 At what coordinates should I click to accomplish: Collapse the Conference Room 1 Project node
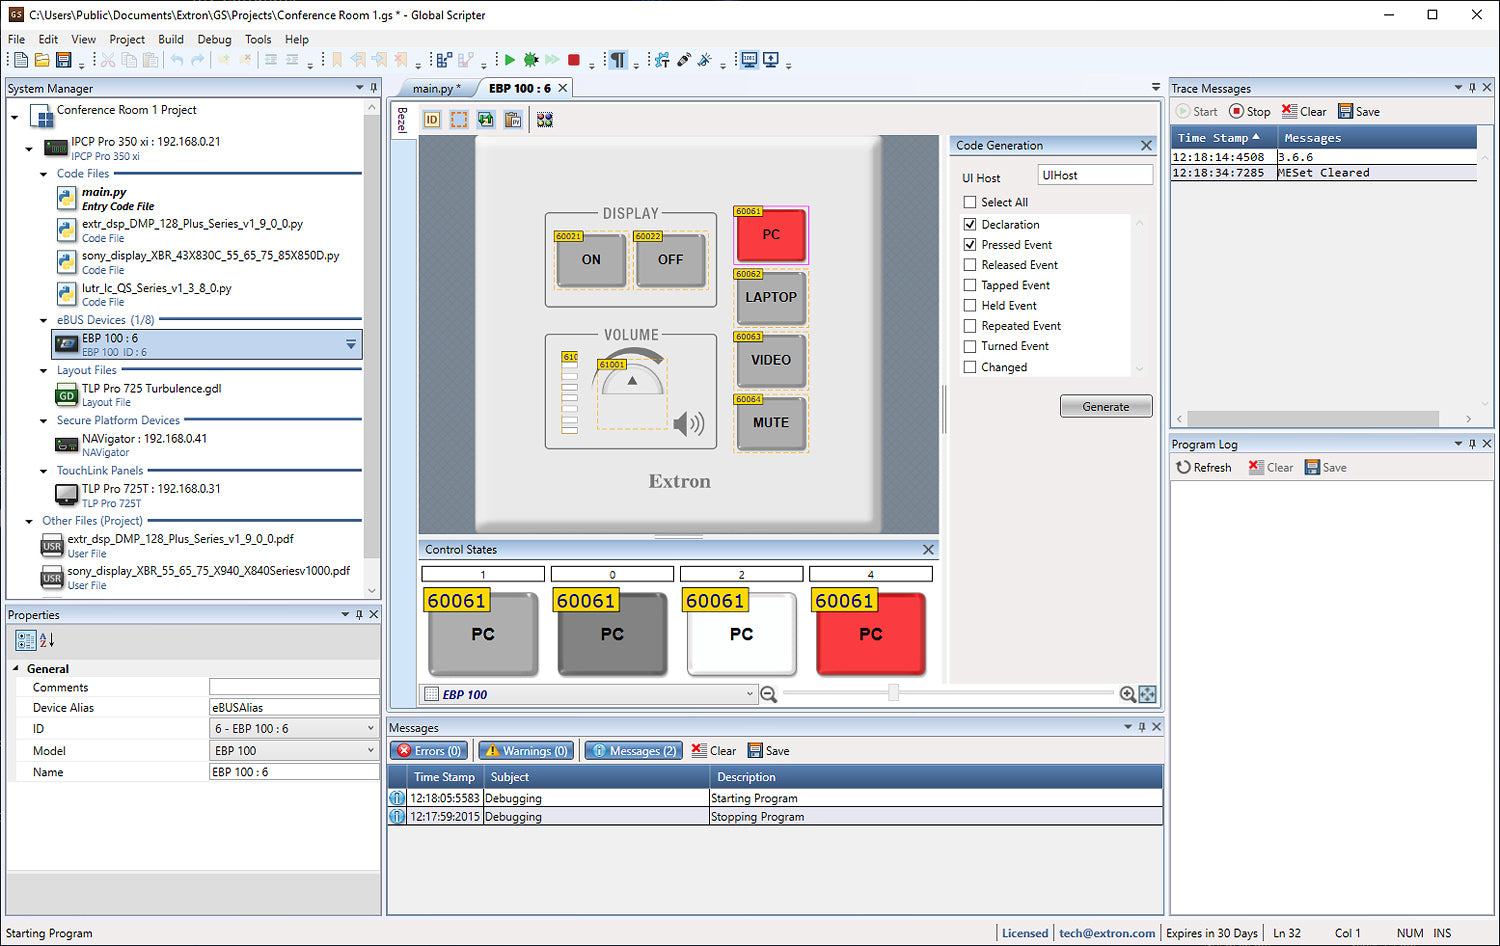click(15, 118)
